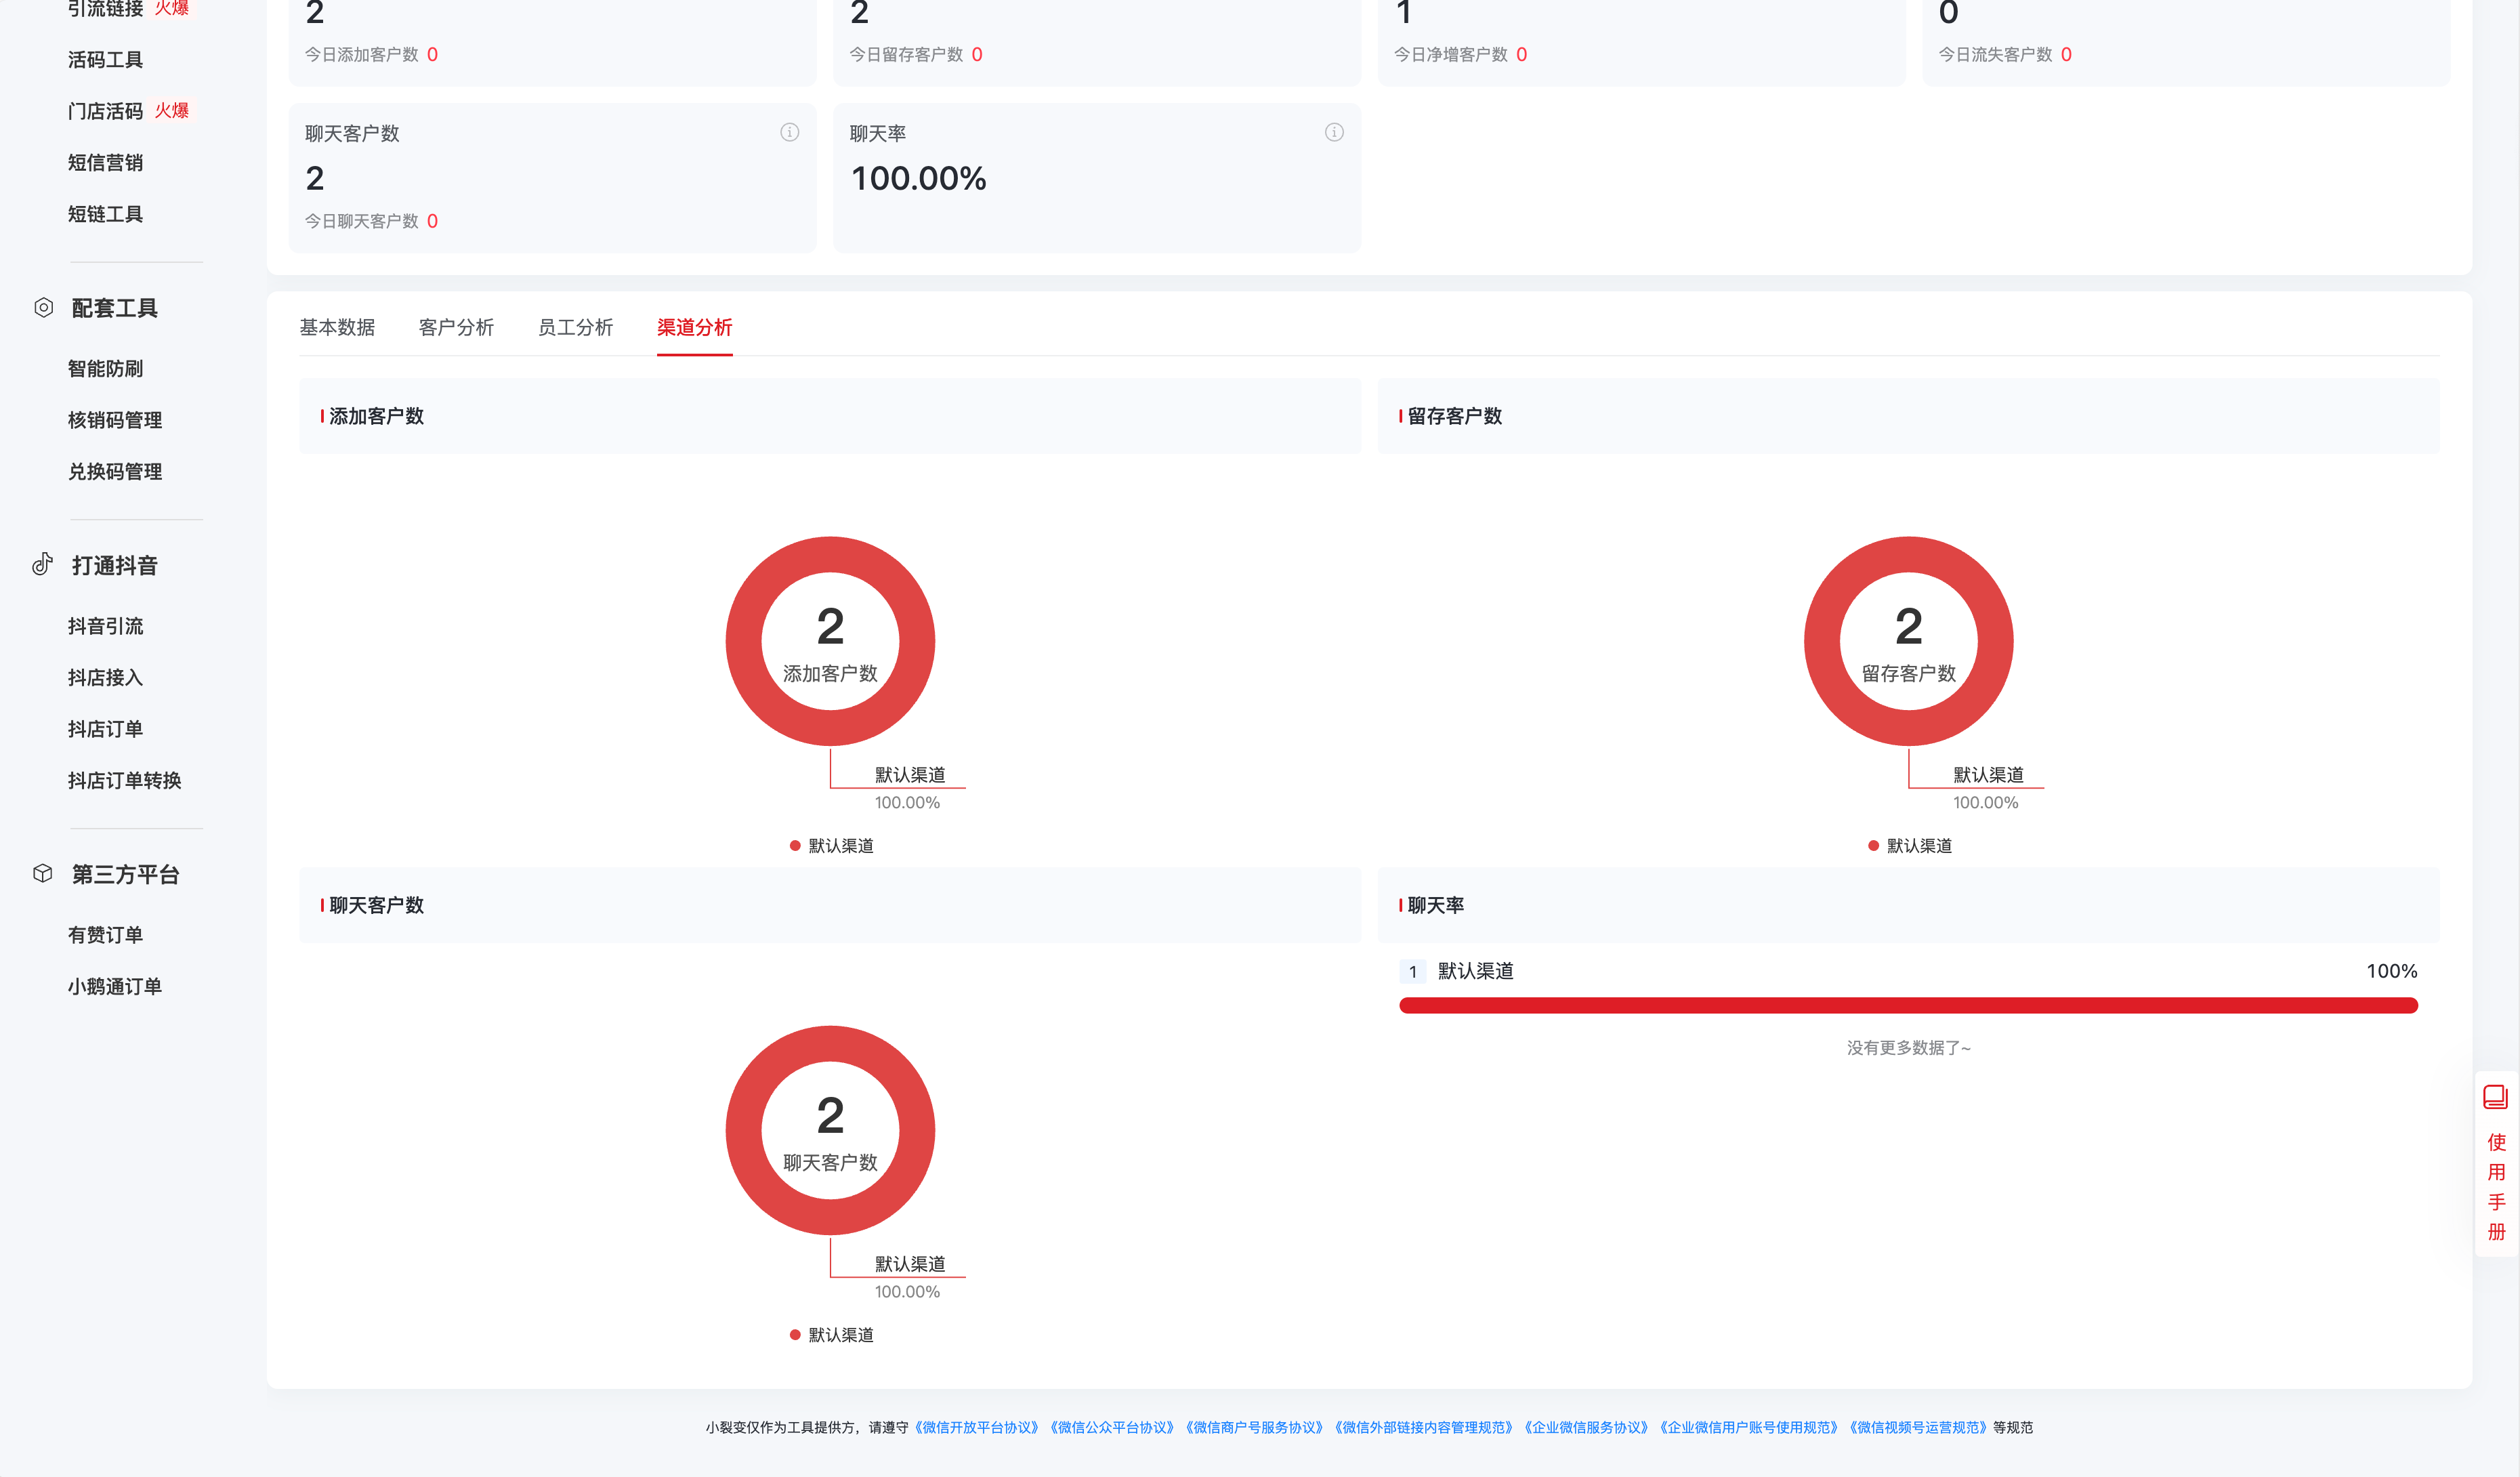Expand the 打通抖音 section header
Screen dimensions: 2520x1477
click(114, 565)
